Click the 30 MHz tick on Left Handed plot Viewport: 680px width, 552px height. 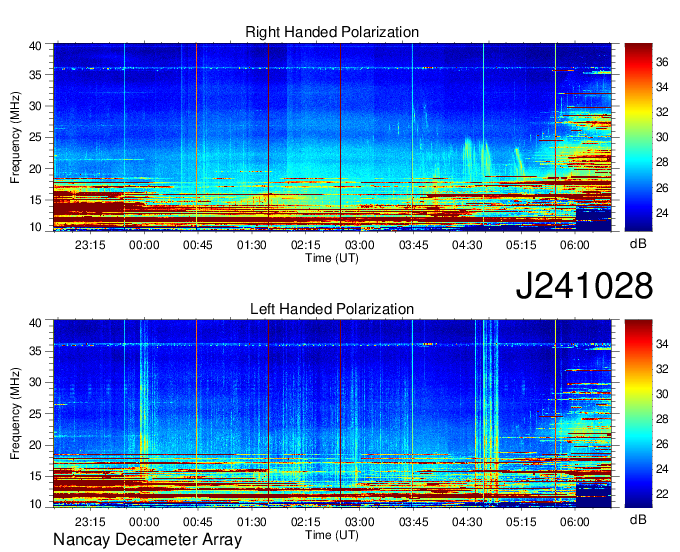(35, 382)
